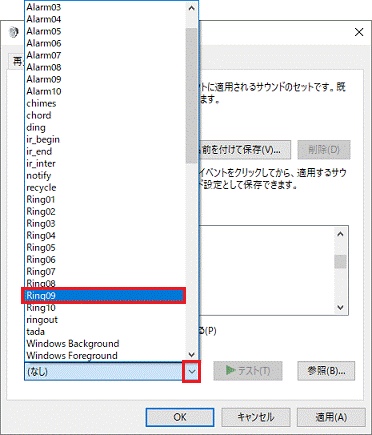
Task: Select Ring04 in the list
Action: click(105, 235)
